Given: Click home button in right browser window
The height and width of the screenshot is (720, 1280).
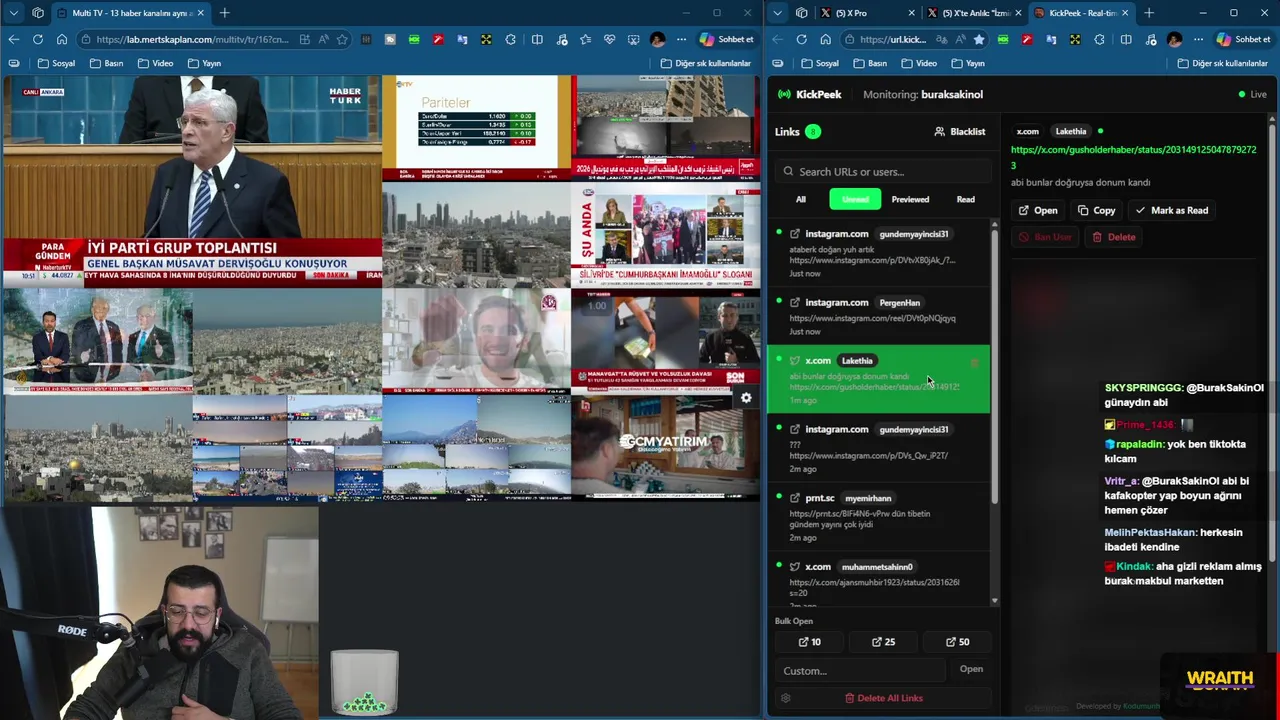Looking at the screenshot, I should [x=825, y=39].
